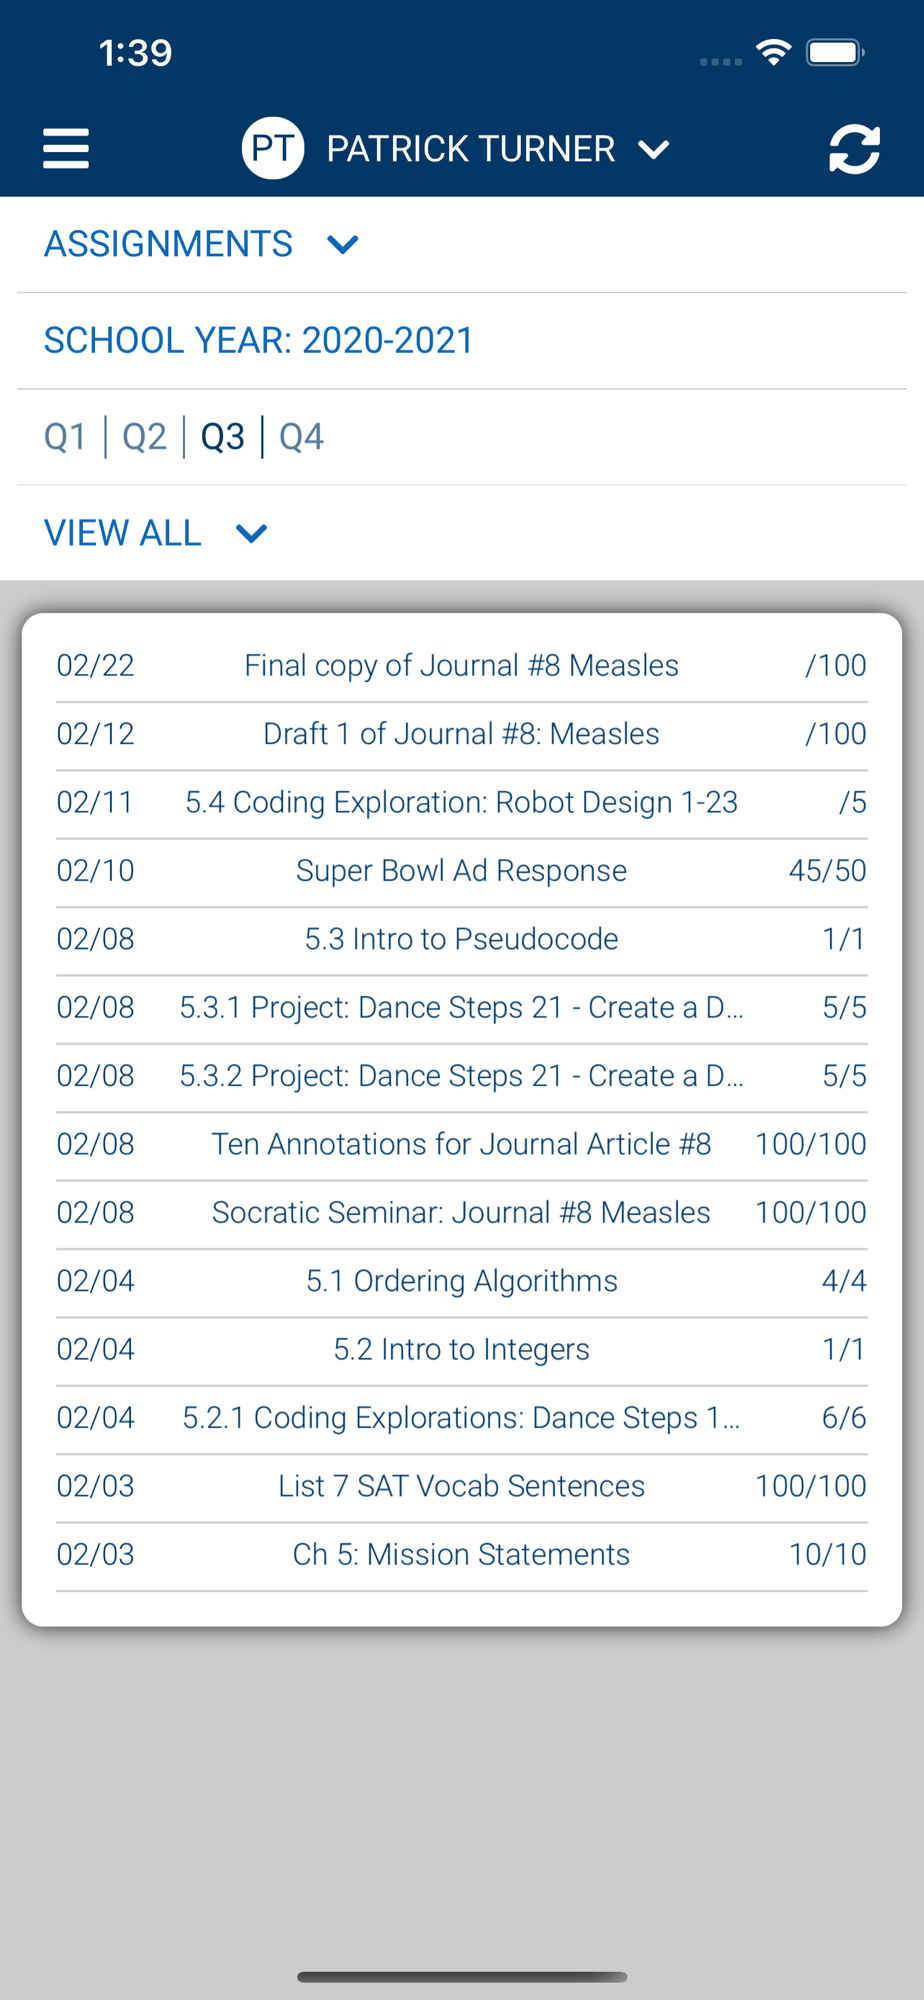
Task: Select the Q4 quarter tab
Action: (301, 437)
